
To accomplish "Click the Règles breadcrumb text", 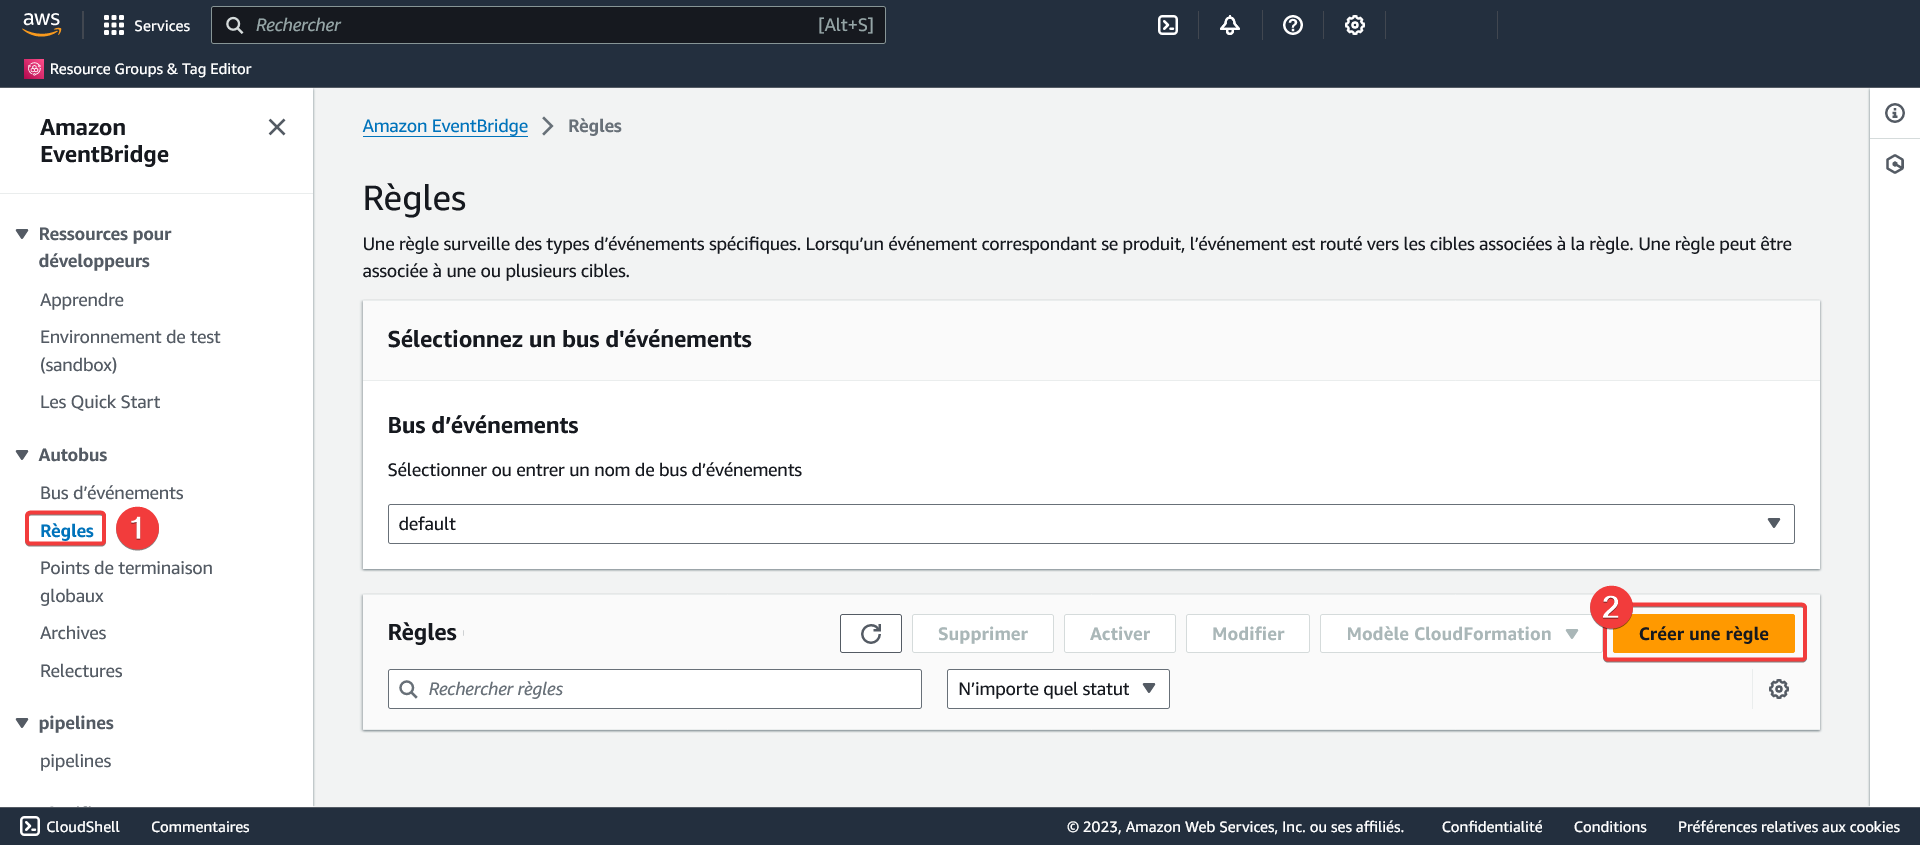I will [595, 126].
